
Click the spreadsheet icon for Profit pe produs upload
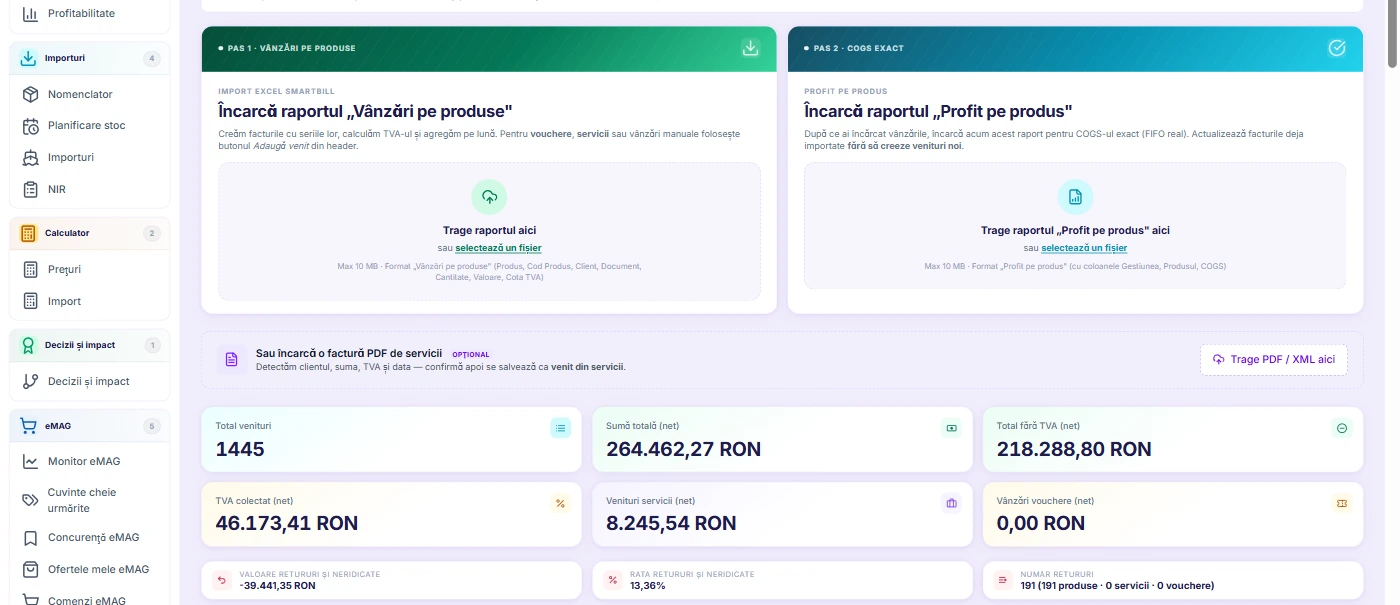pos(1075,196)
